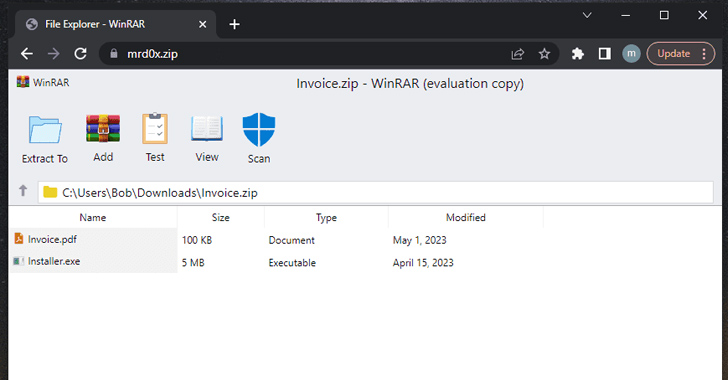
Task: Run the Test clipboard tool
Action: 155,128
